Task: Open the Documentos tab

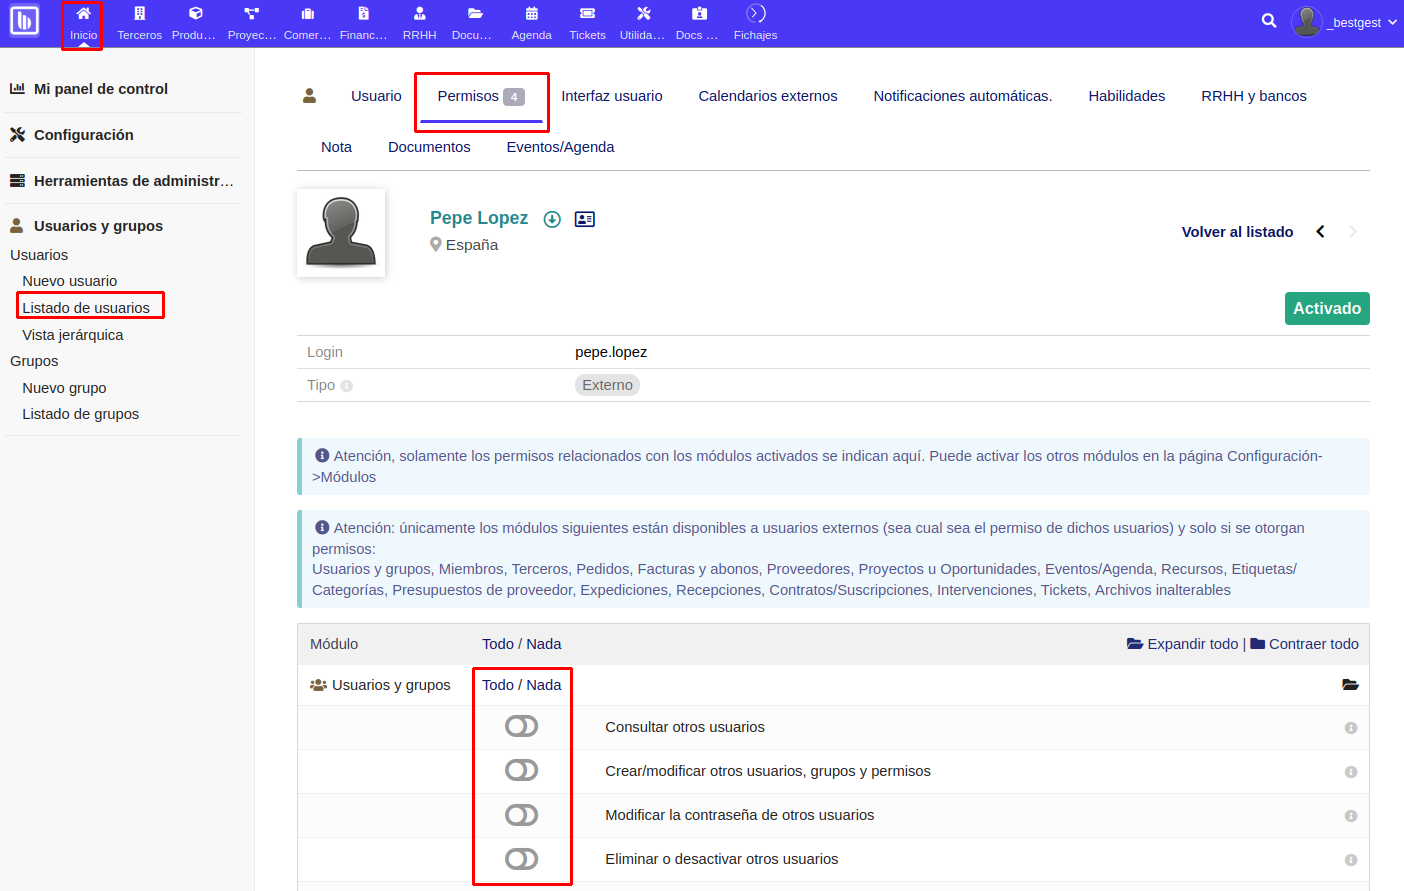Action: click(x=428, y=146)
